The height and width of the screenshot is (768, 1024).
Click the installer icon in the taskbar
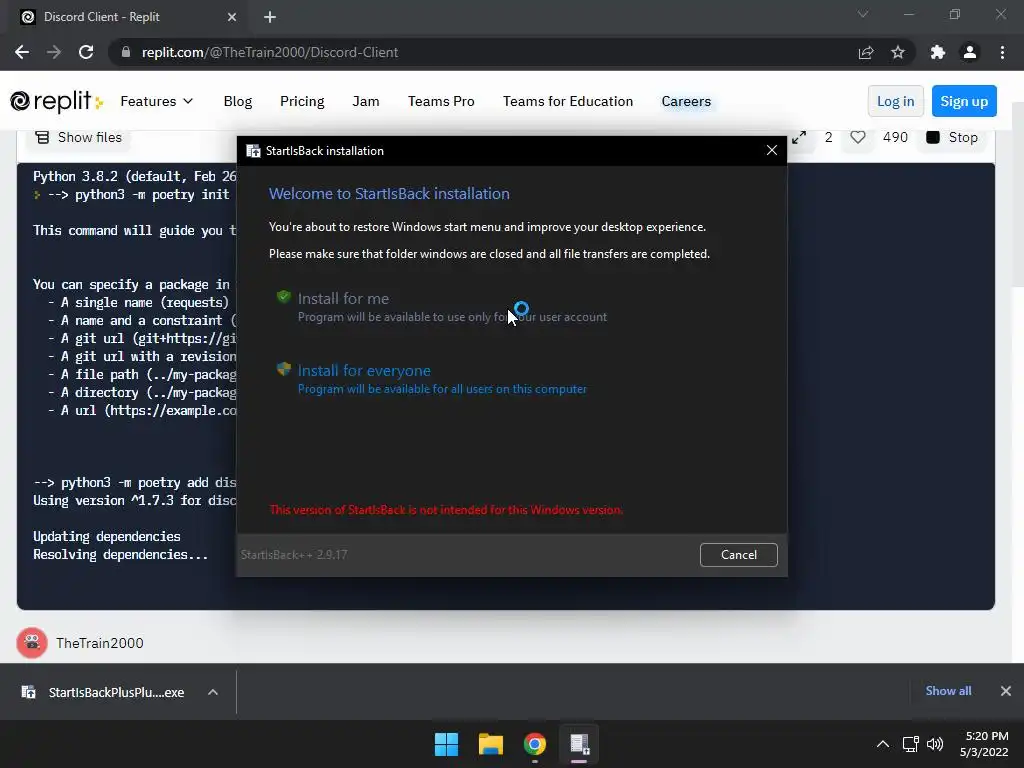coord(579,744)
